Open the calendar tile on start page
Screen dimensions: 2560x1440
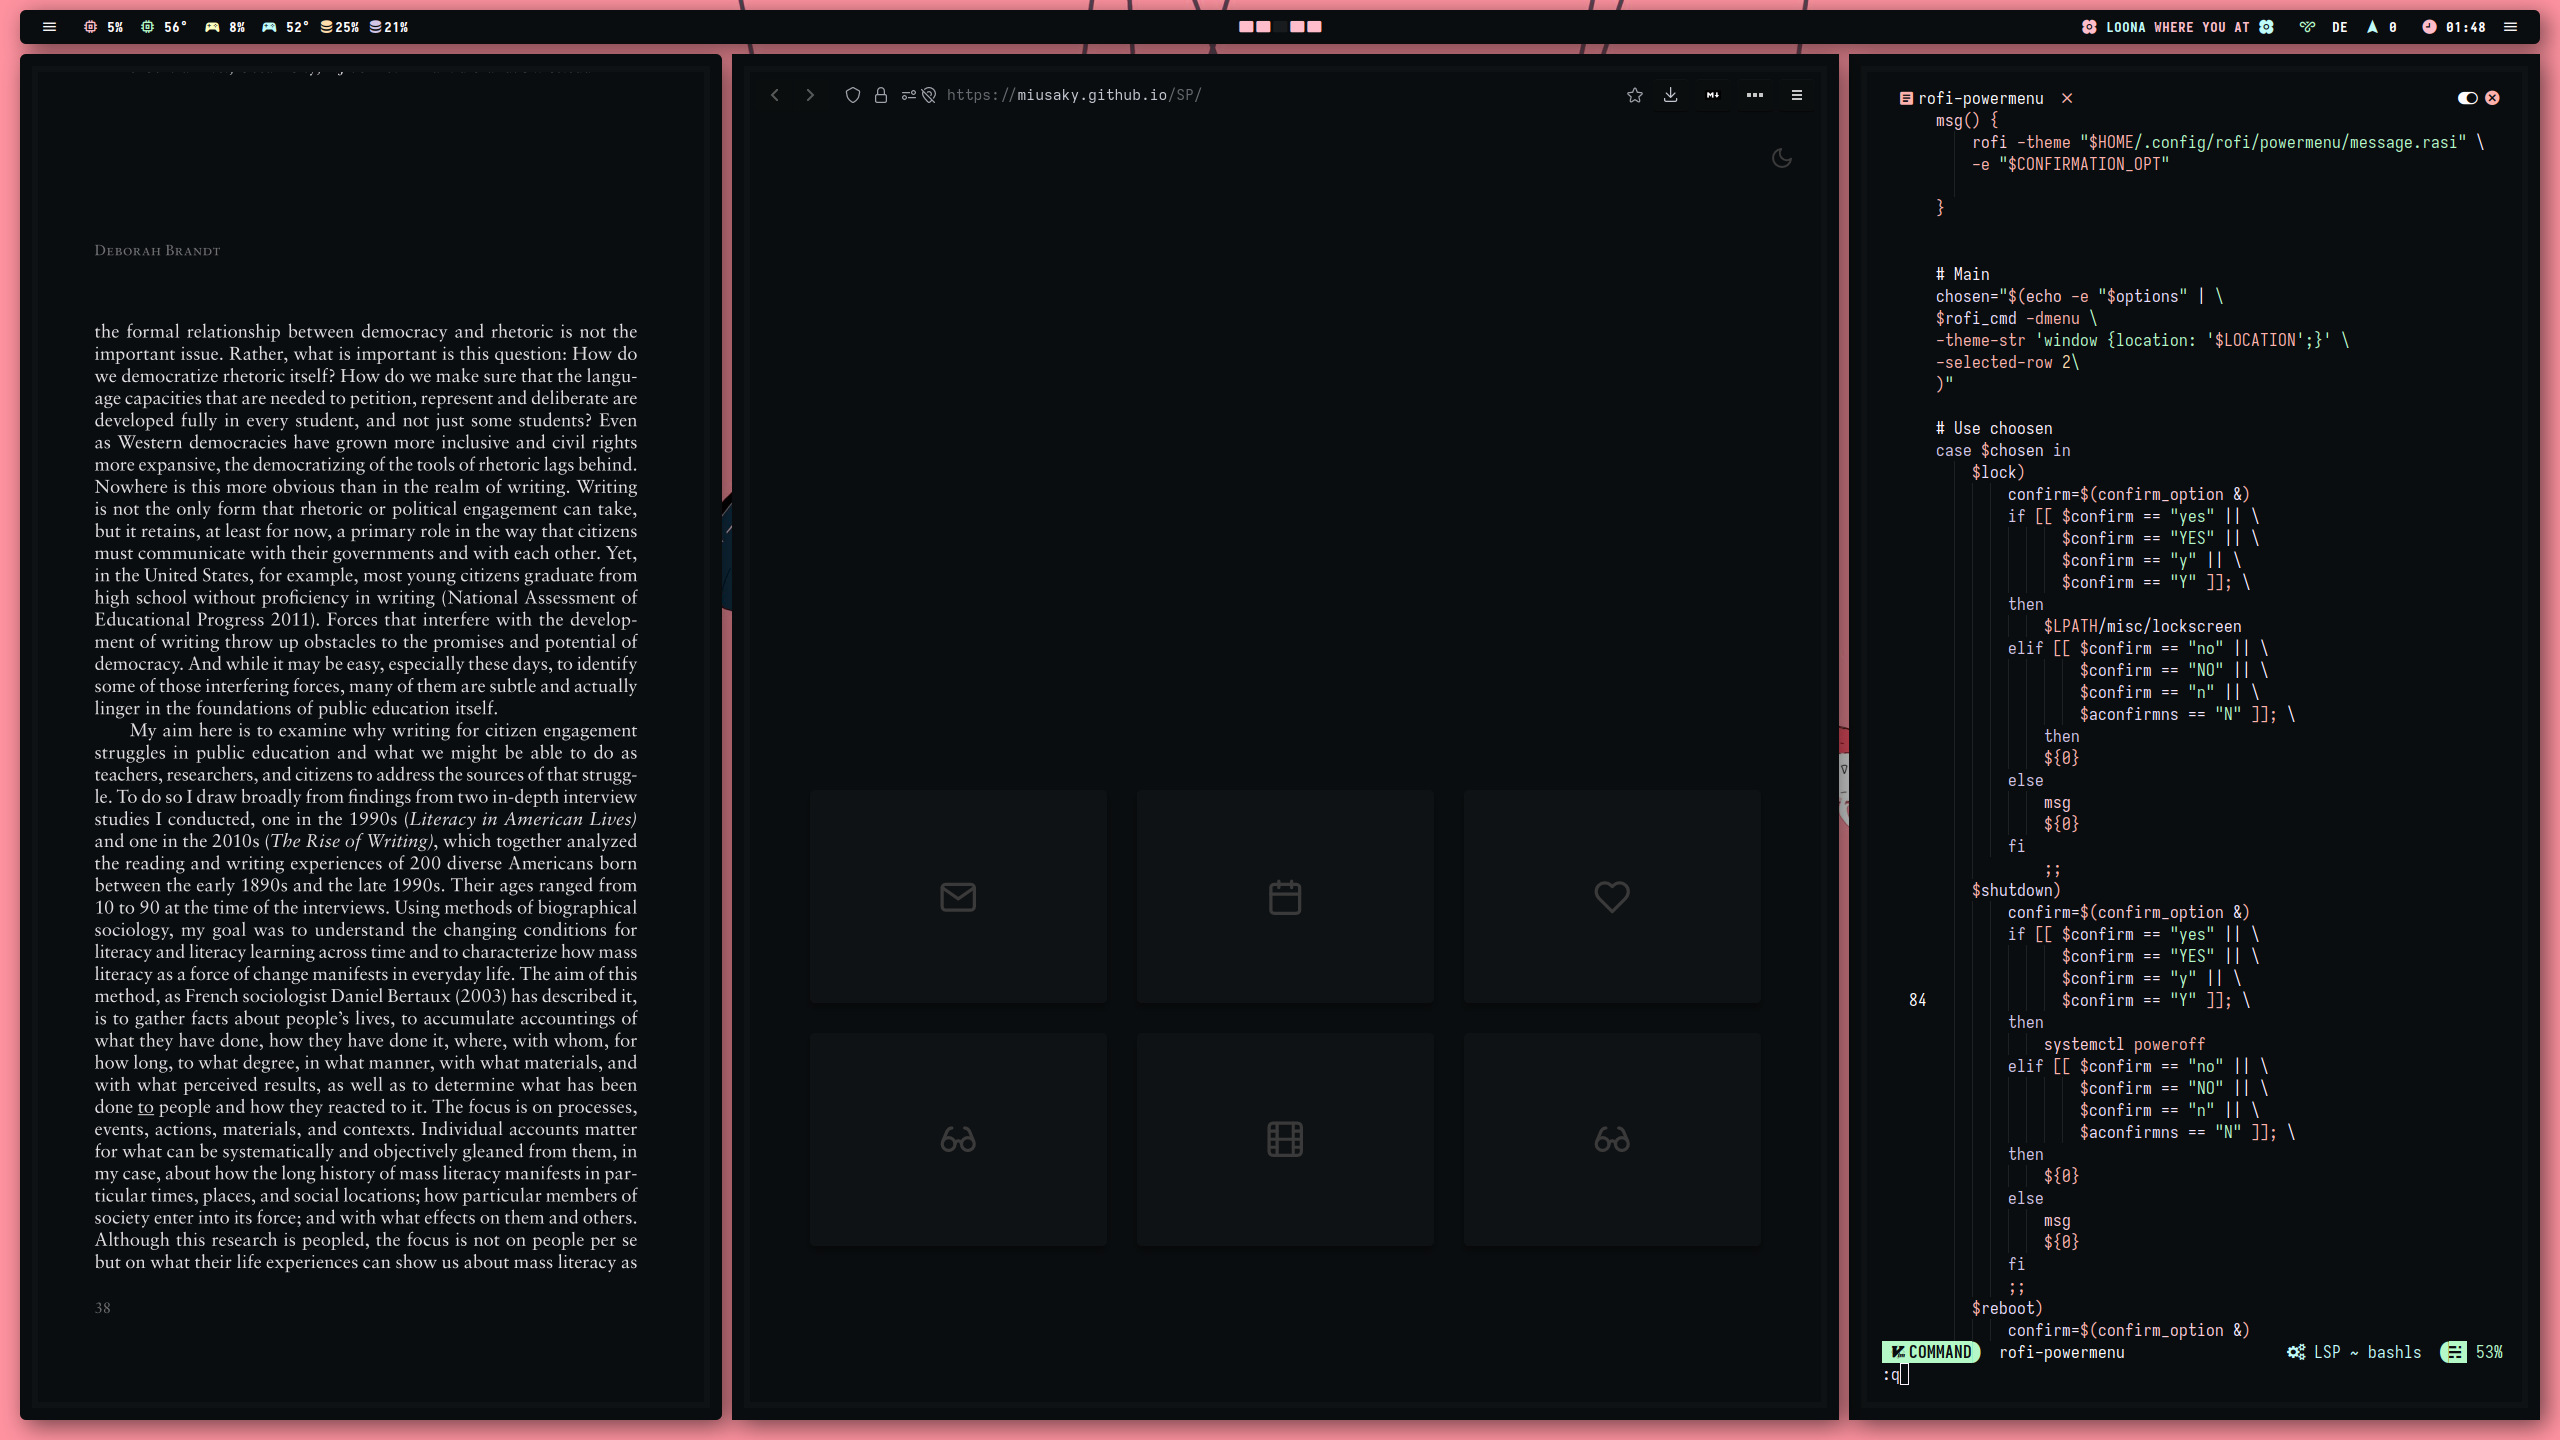click(1285, 897)
